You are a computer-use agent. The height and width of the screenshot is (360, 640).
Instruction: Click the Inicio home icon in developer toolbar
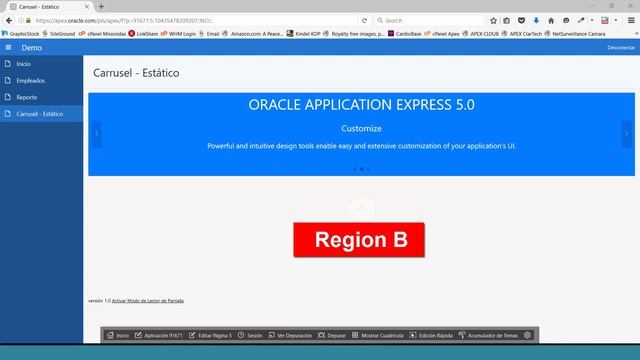pyautogui.click(x=118, y=335)
